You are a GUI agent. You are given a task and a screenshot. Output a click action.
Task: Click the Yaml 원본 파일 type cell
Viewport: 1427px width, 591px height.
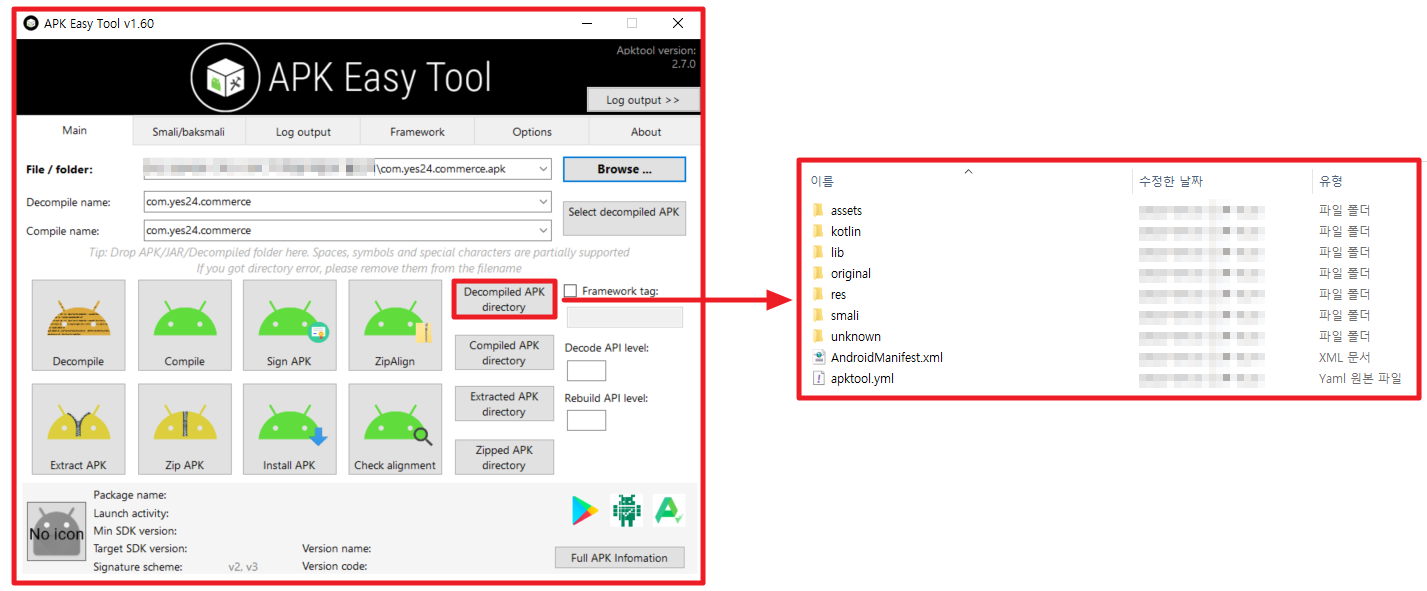pos(1360,378)
